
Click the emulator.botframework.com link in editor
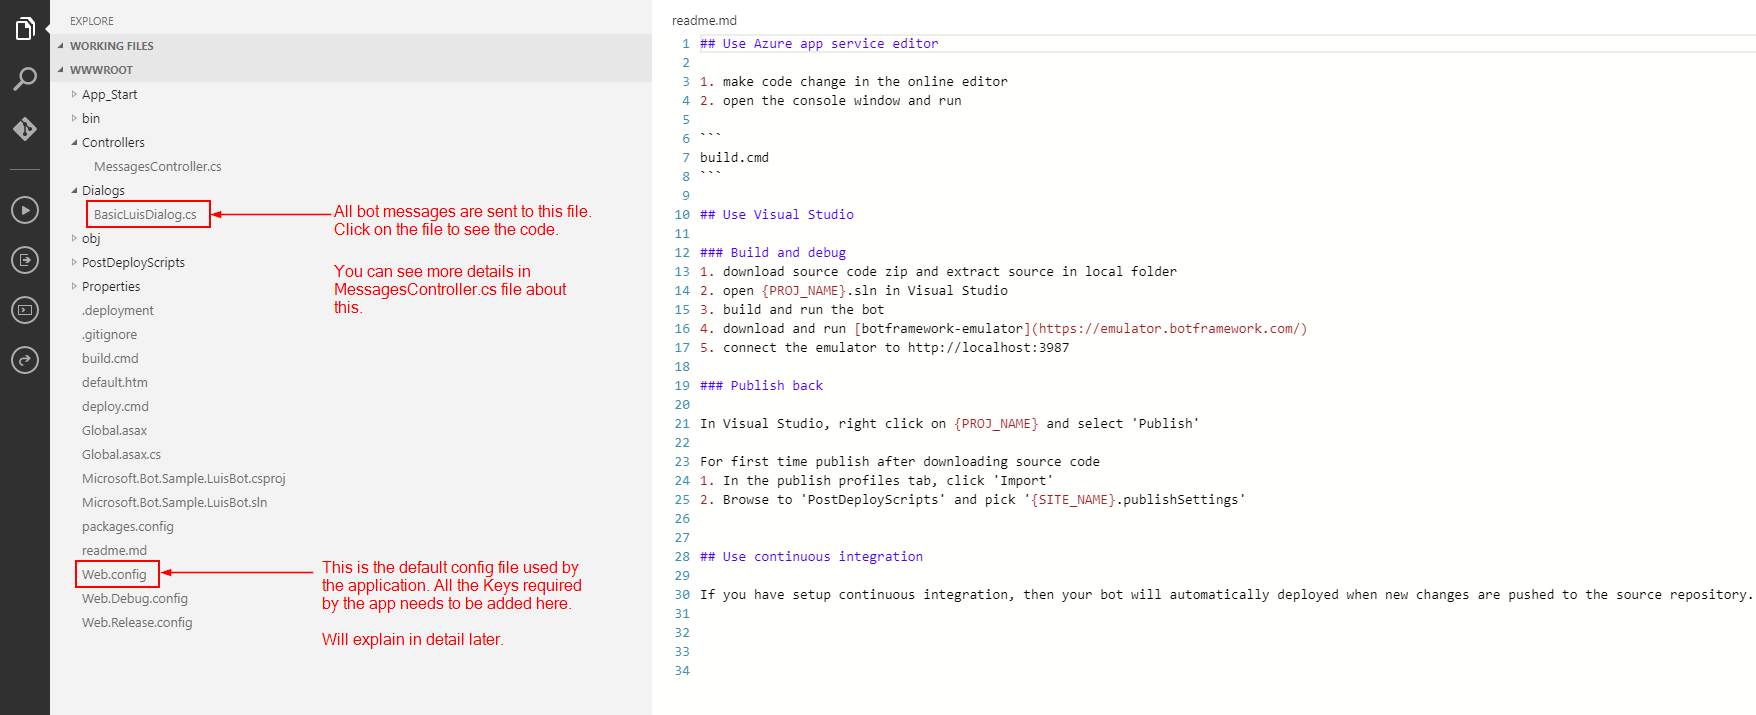pos(1169,329)
